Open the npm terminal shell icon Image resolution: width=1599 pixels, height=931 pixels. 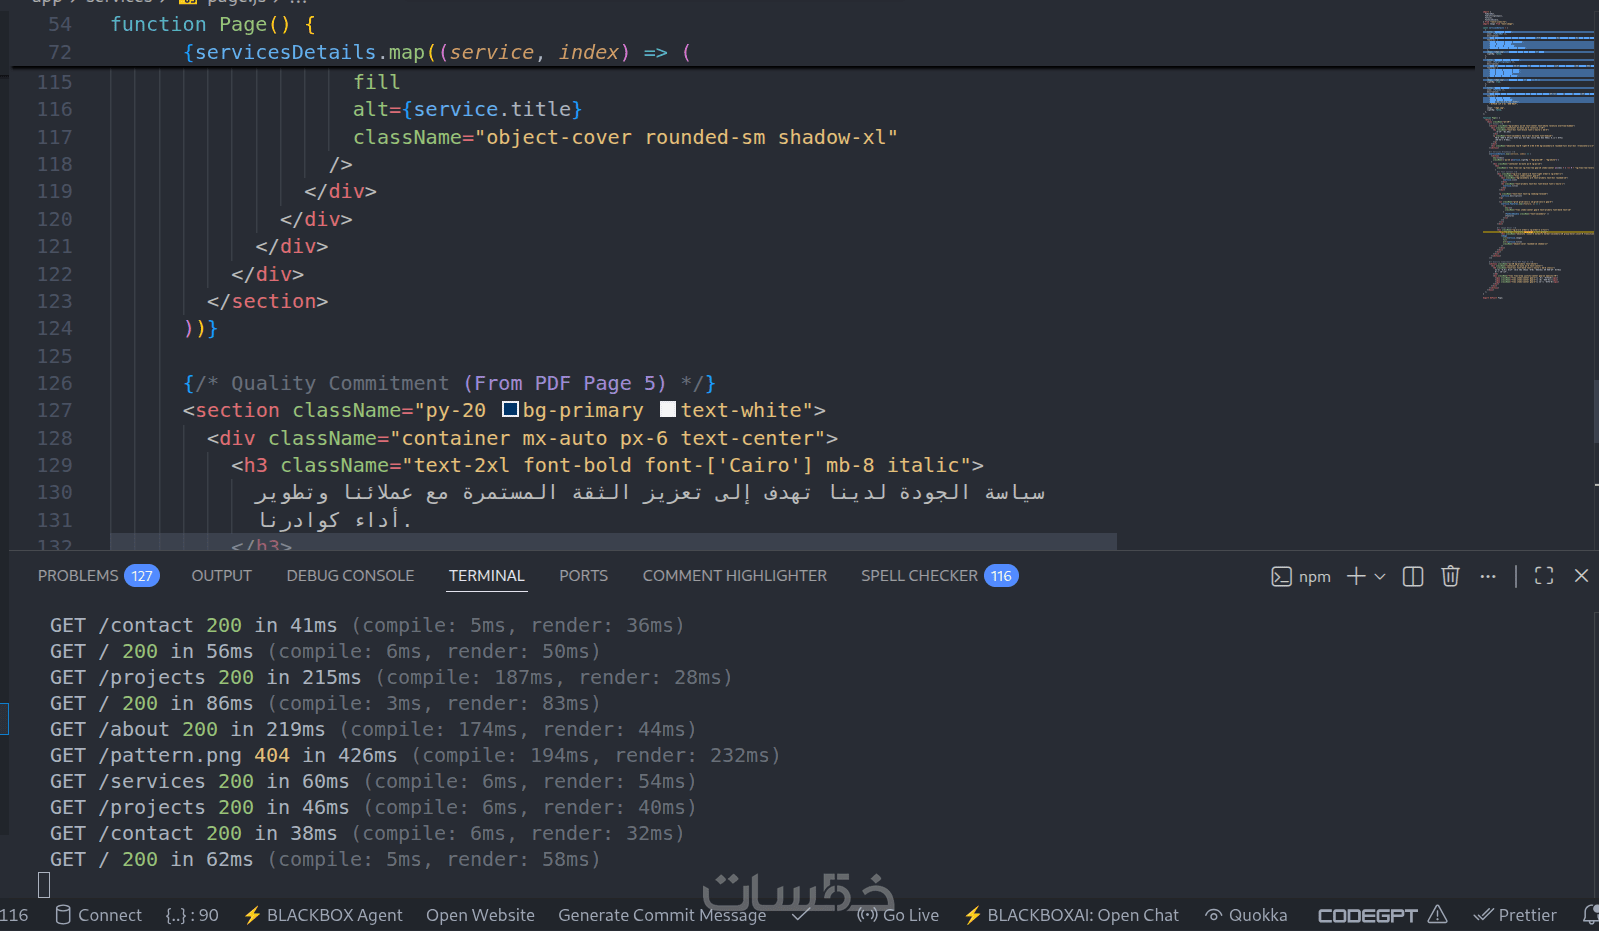[x=1281, y=576]
